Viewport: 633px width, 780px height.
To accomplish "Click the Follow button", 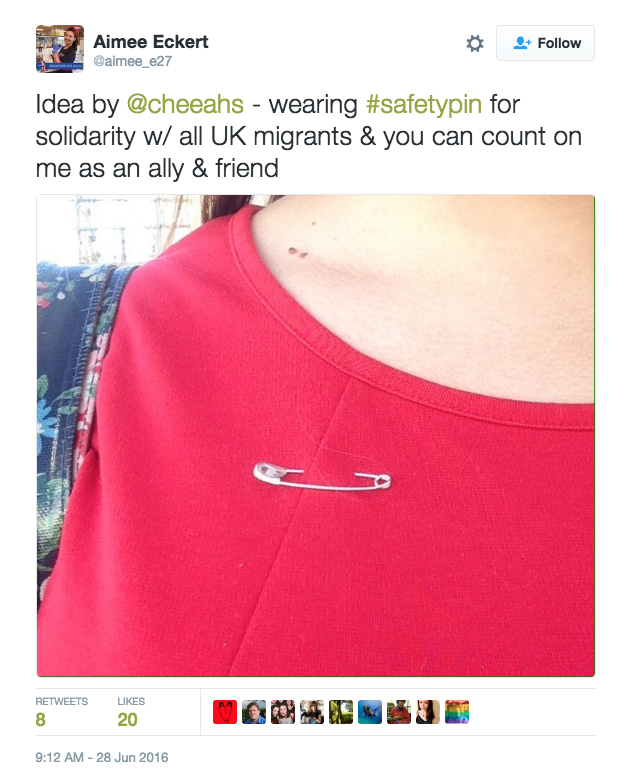I will point(545,43).
